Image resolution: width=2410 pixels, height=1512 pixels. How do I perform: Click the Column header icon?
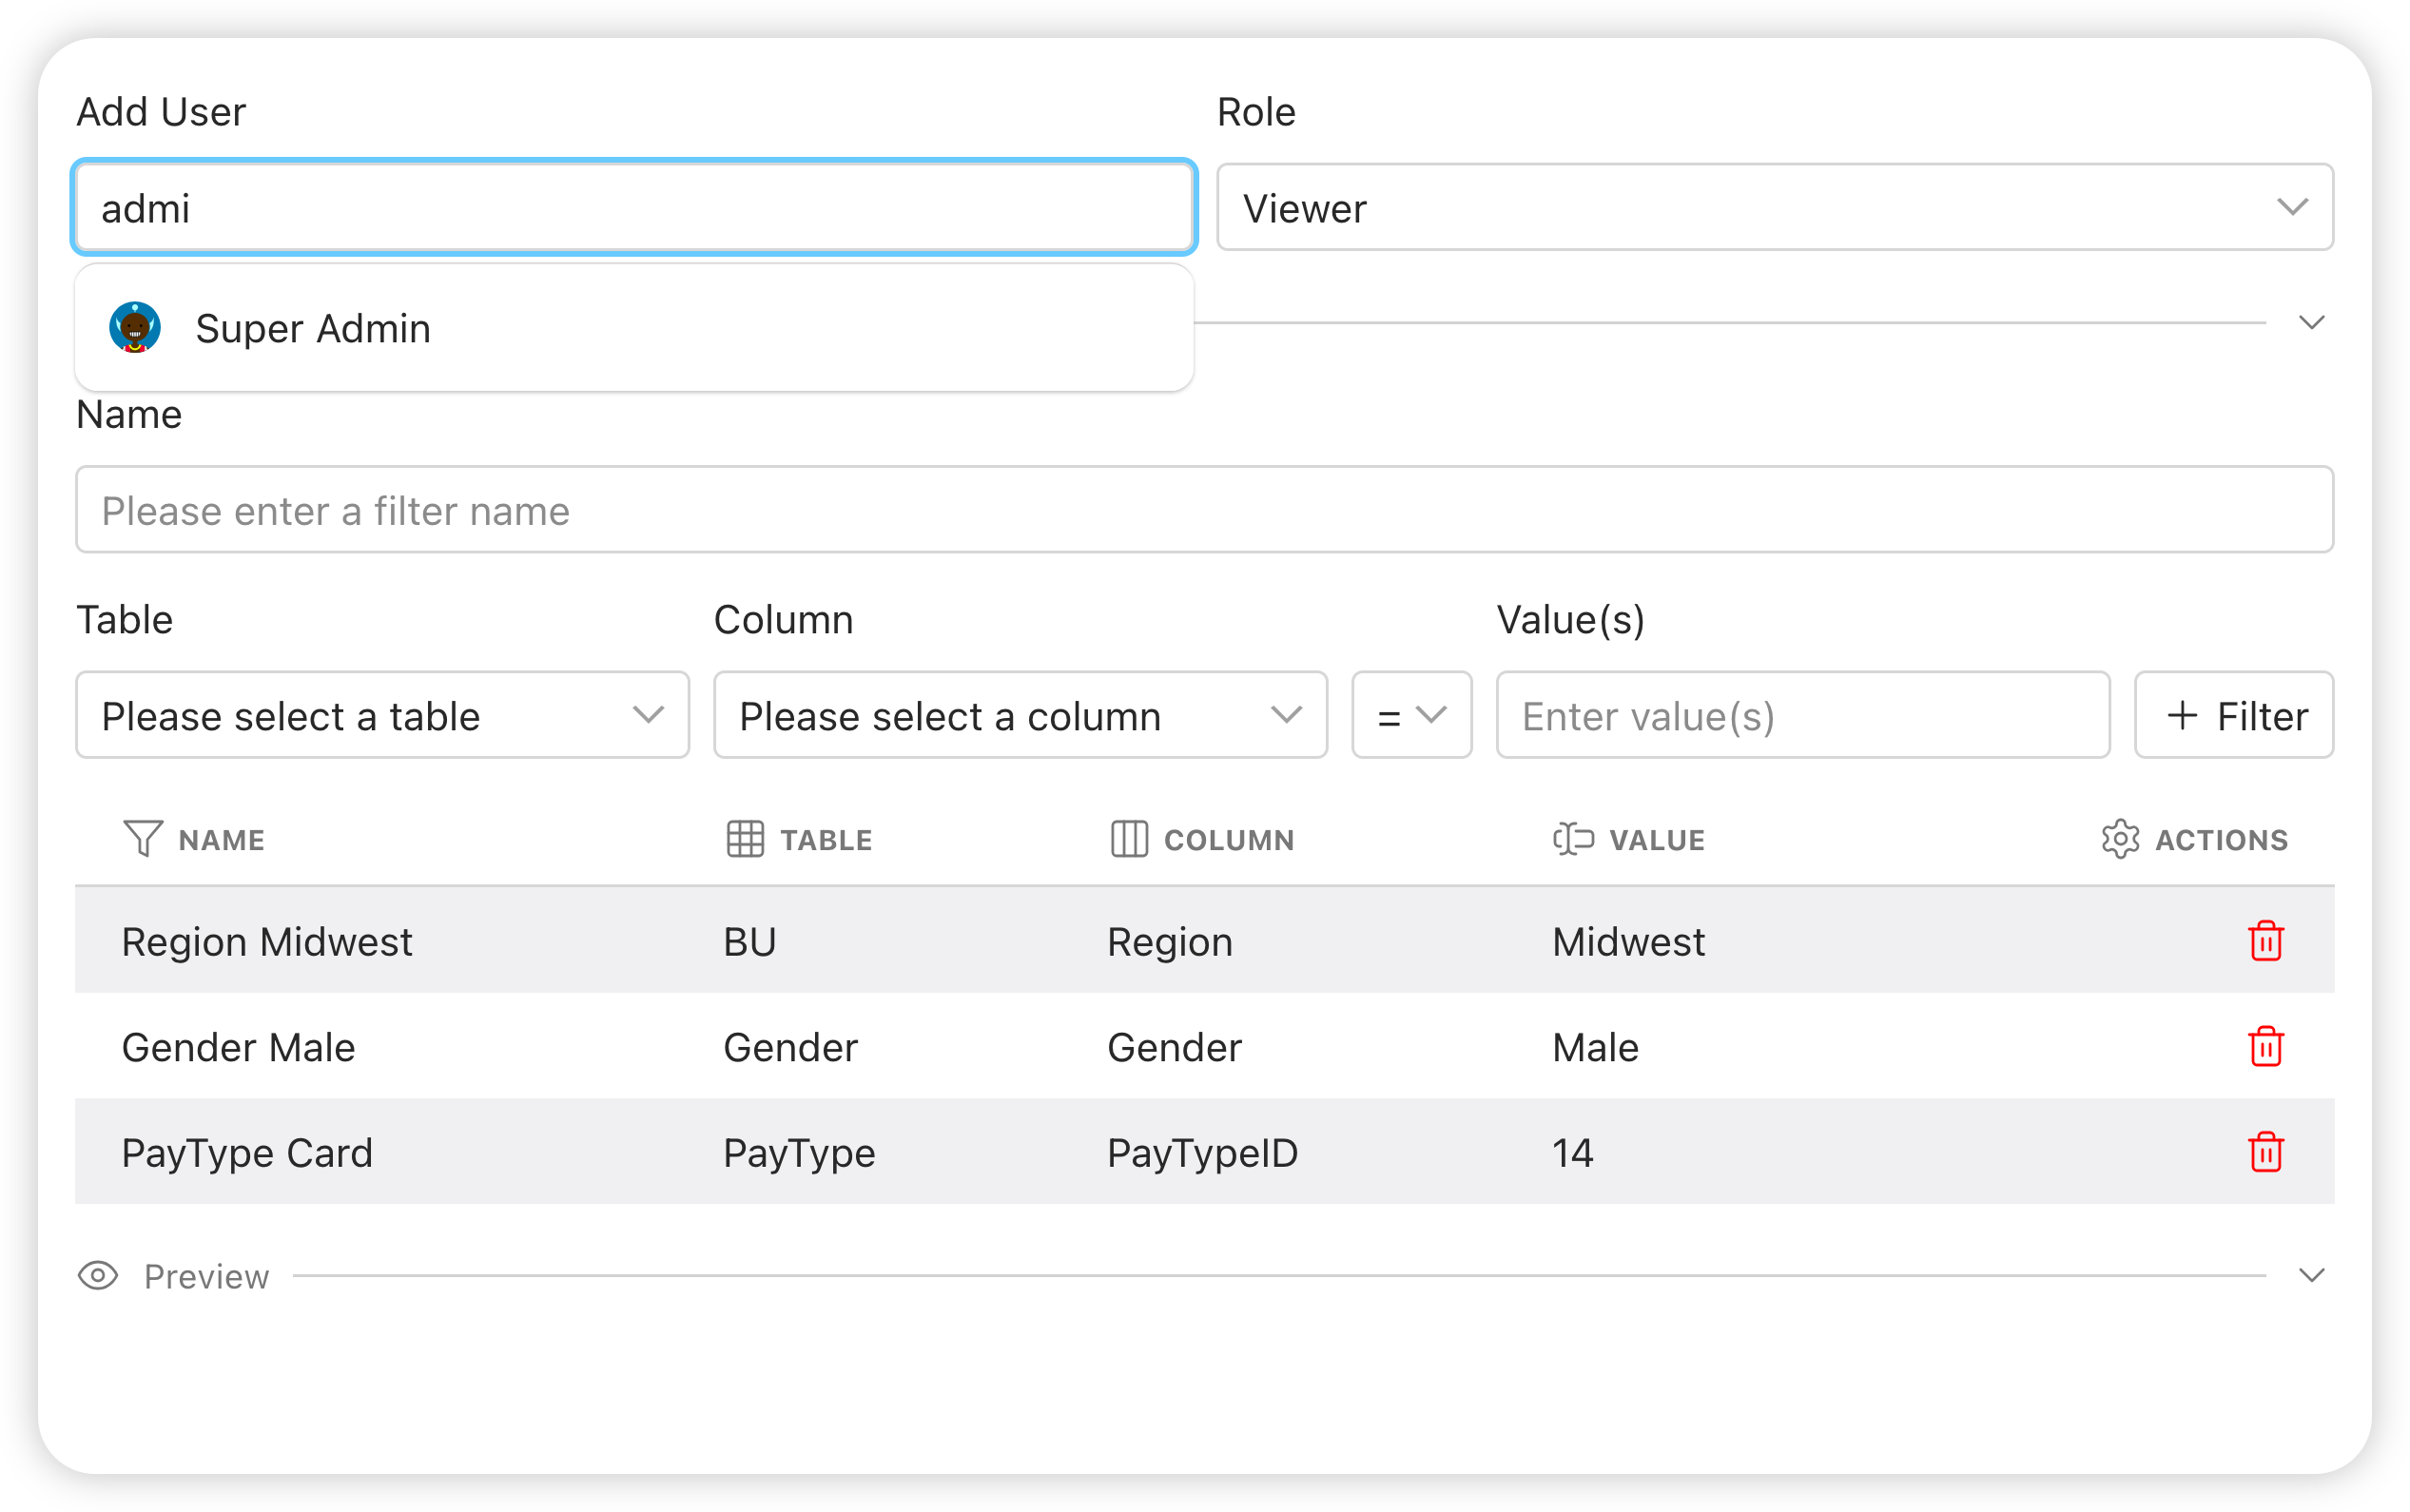pos(1129,839)
